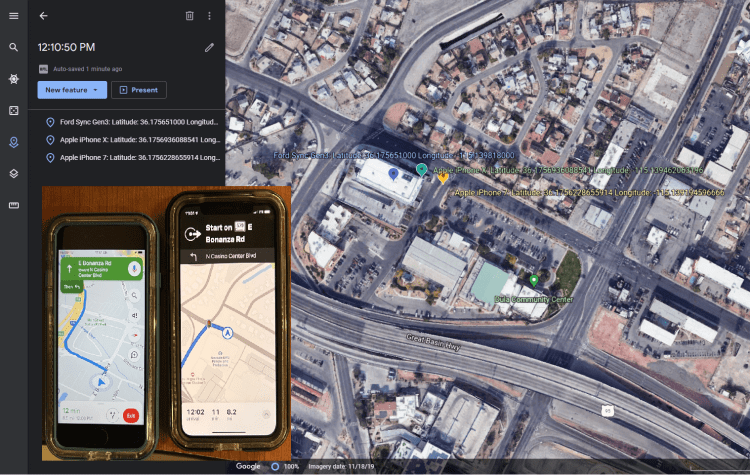Click the Present button
750x475 pixels.
coord(138,90)
